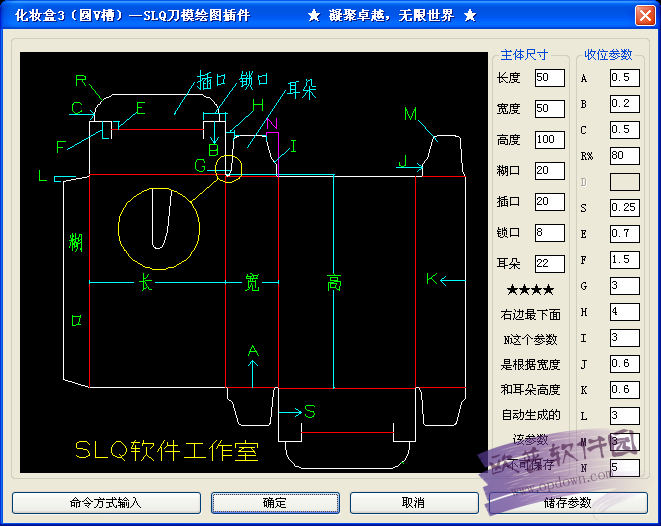661x526 pixels.
Task: Click the parameter N field showing 5
Action: click(625, 468)
